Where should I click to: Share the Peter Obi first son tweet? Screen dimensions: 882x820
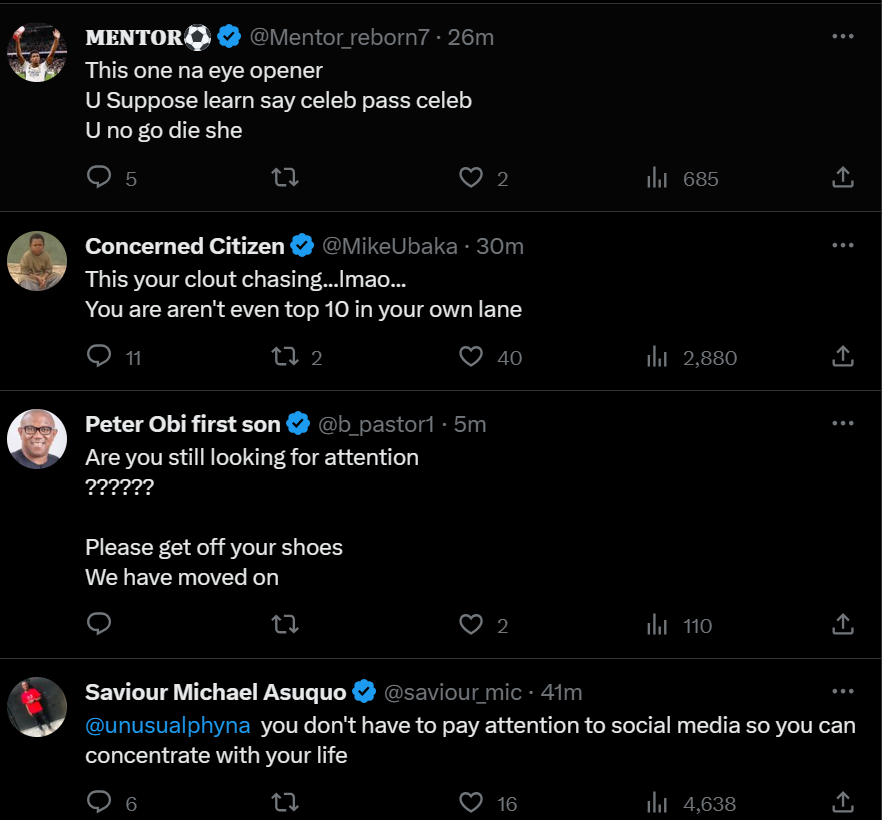(x=843, y=625)
